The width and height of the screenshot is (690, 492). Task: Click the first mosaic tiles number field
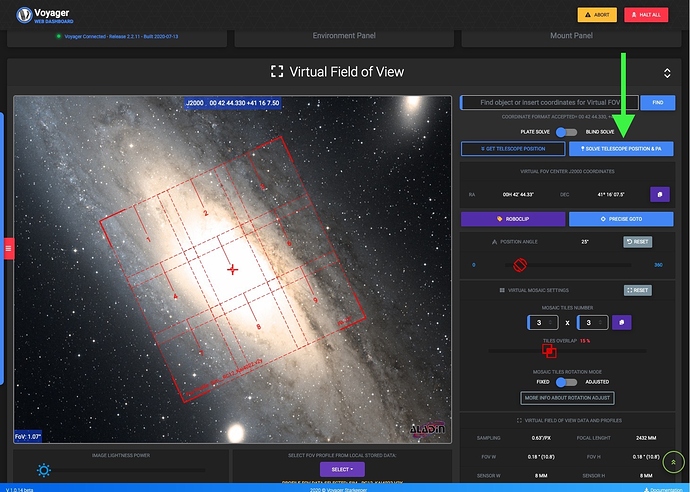543,323
